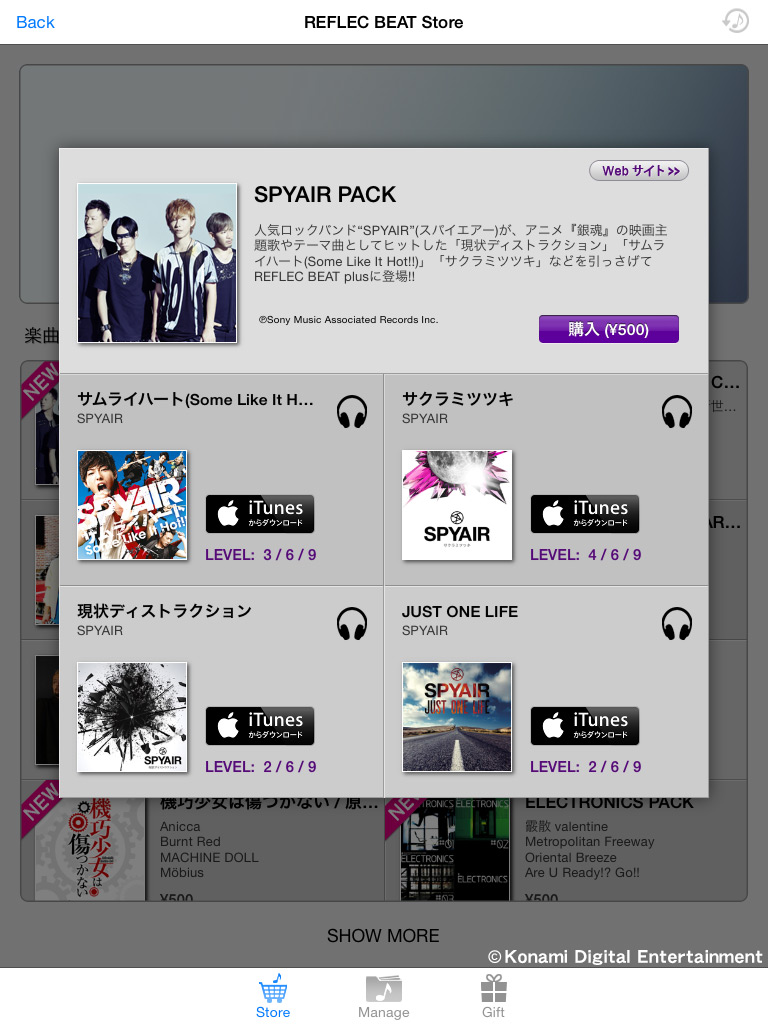Switch to the Manage tab
The height and width of the screenshot is (1024, 768).
383,997
